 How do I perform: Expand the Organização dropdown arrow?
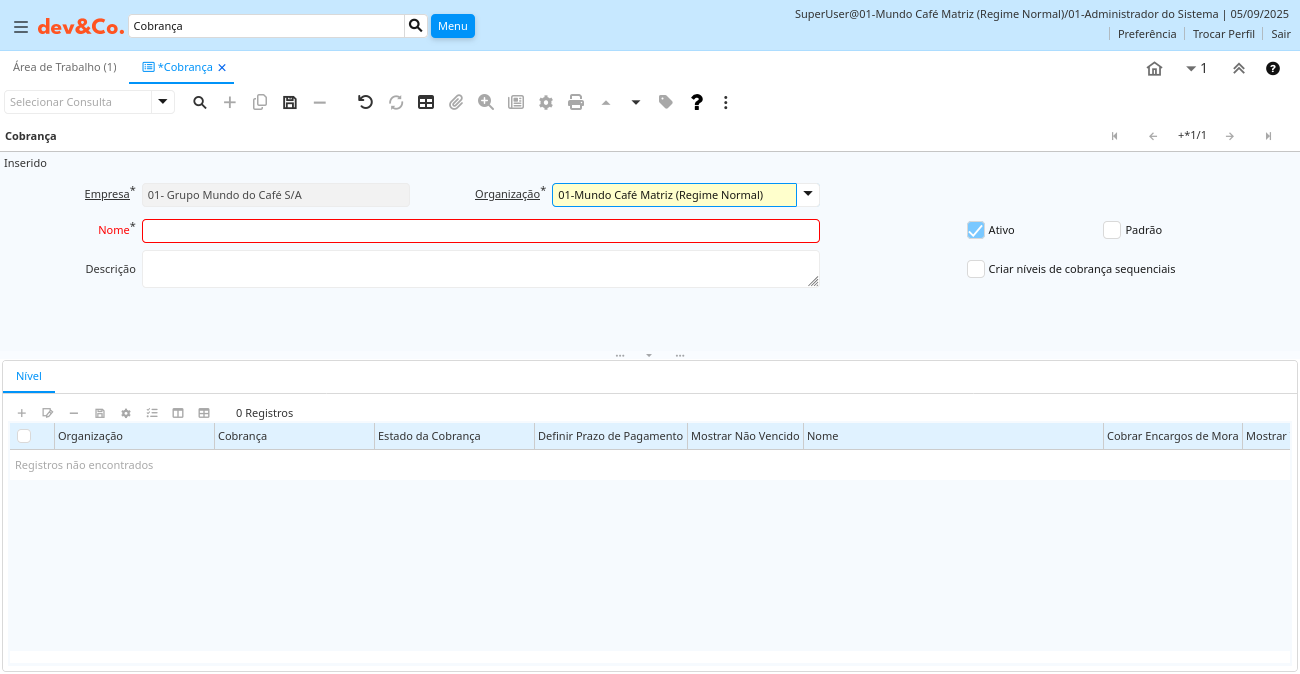tap(808, 194)
